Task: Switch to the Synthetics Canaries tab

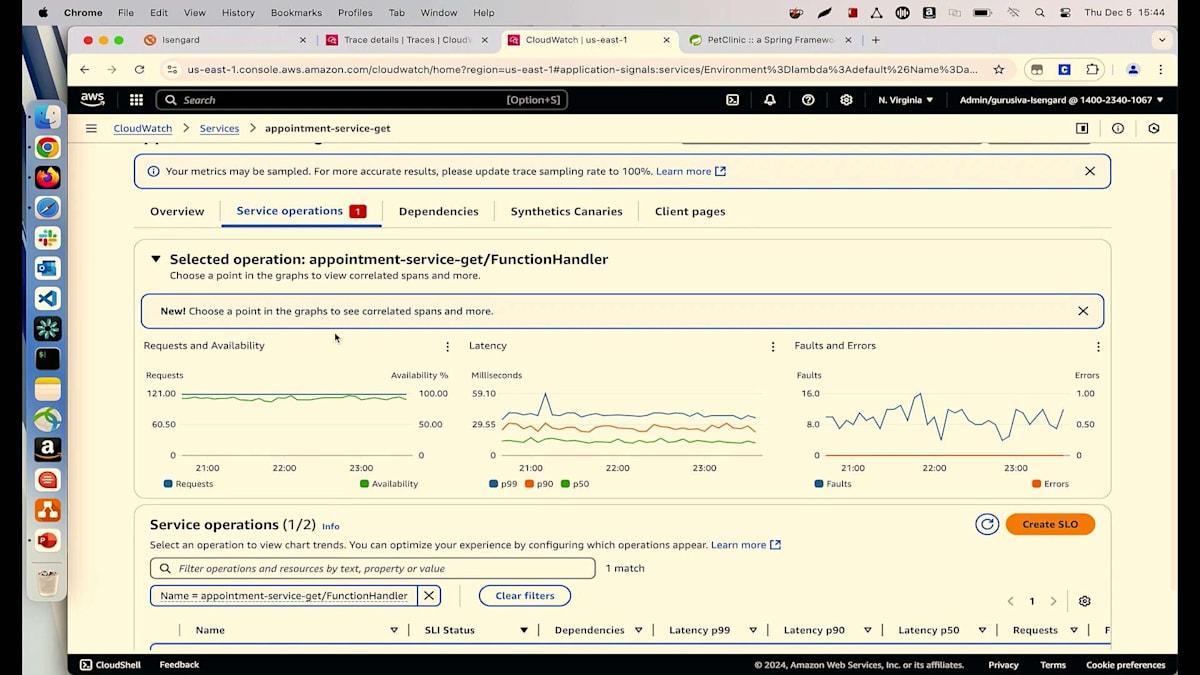Action: (566, 211)
